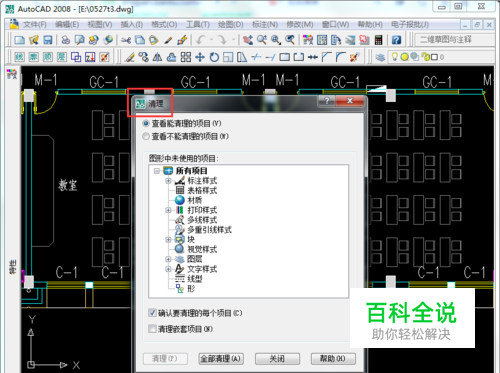Collapse the 所有项目 root tree node
Viewport: 500px width, 373px height.
point(157,171)
